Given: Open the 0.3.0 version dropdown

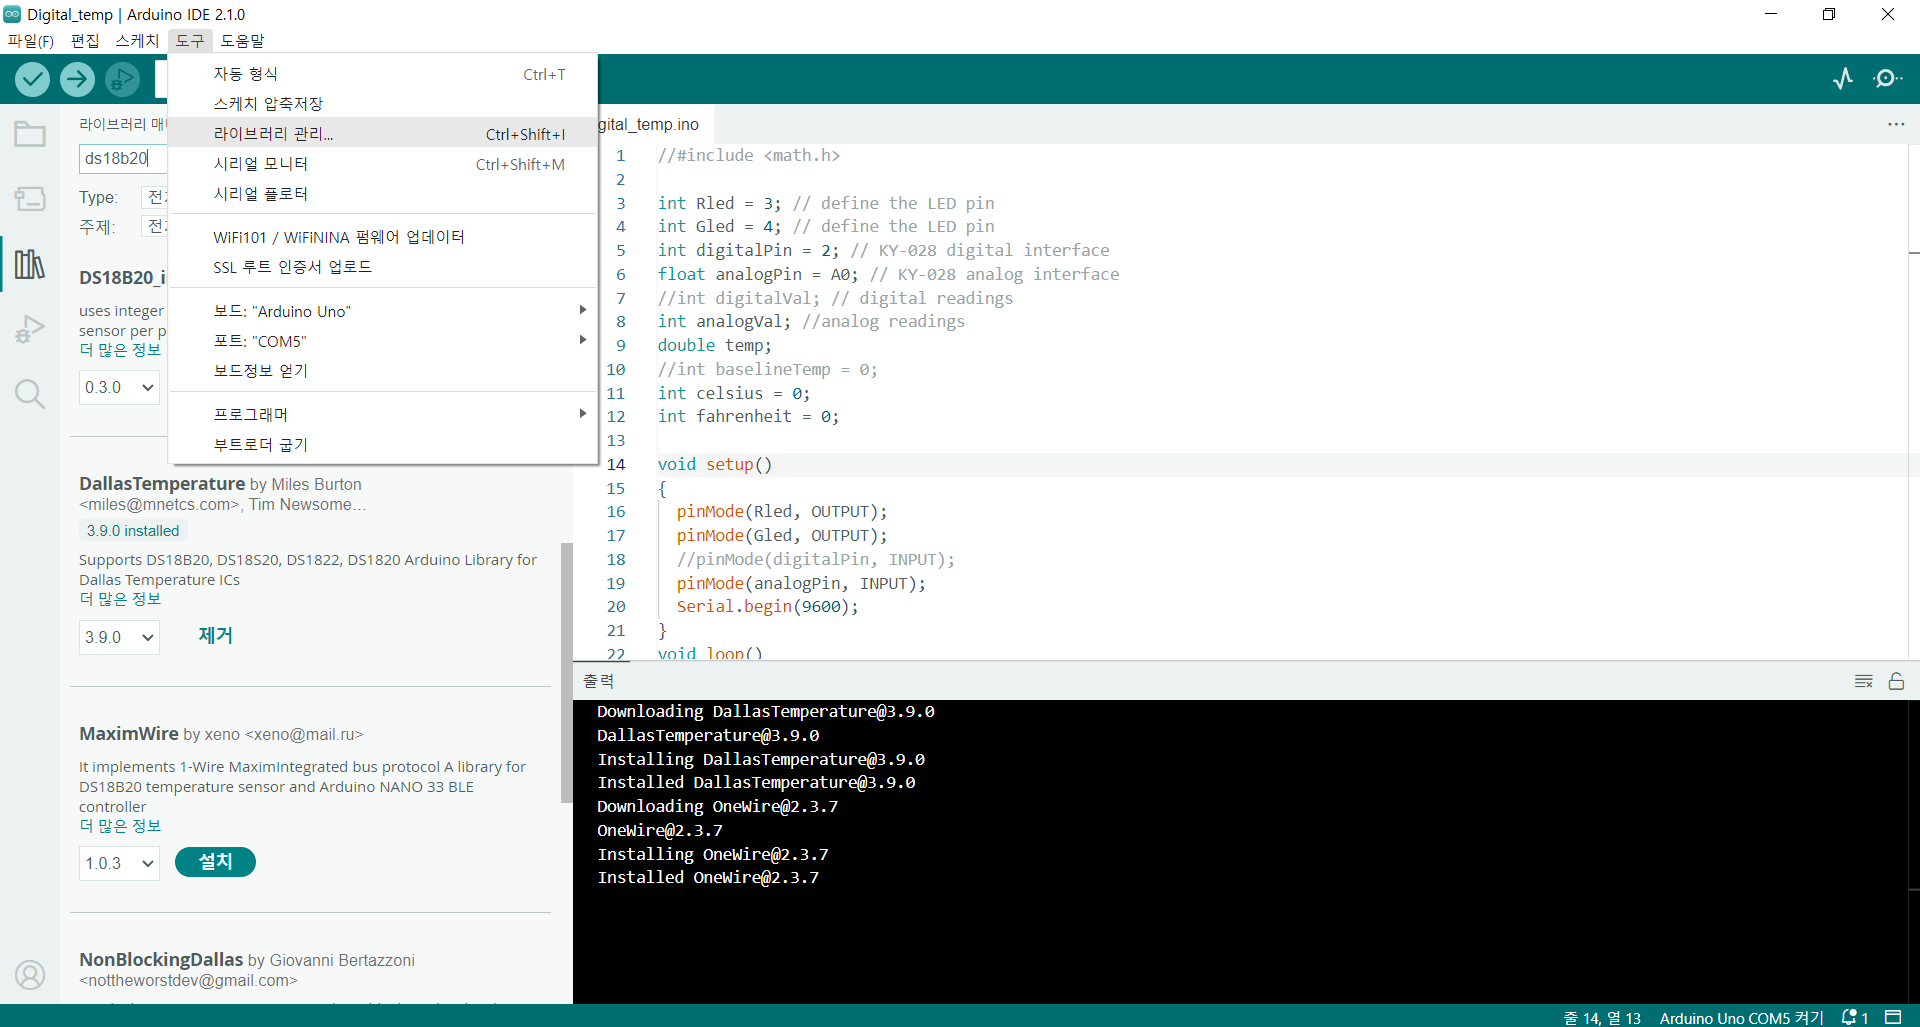Looking at the screenshot, I should click(x=119, y=387).
